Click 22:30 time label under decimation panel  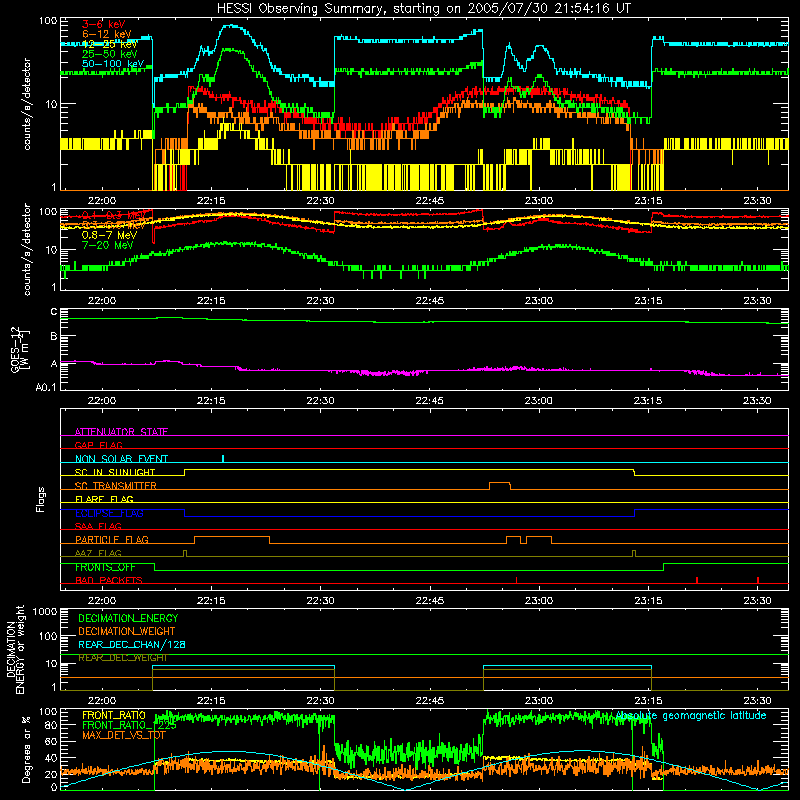[320, 701]
